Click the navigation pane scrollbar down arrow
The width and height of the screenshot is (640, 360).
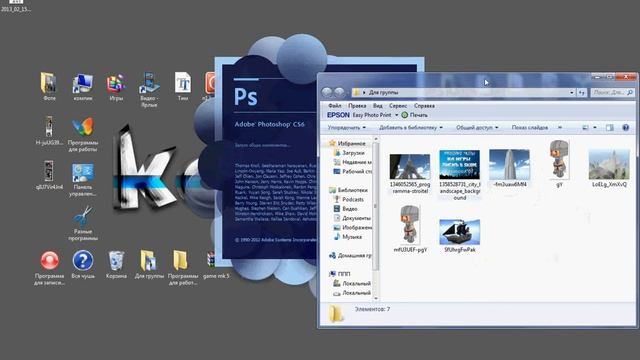point(376,299)
